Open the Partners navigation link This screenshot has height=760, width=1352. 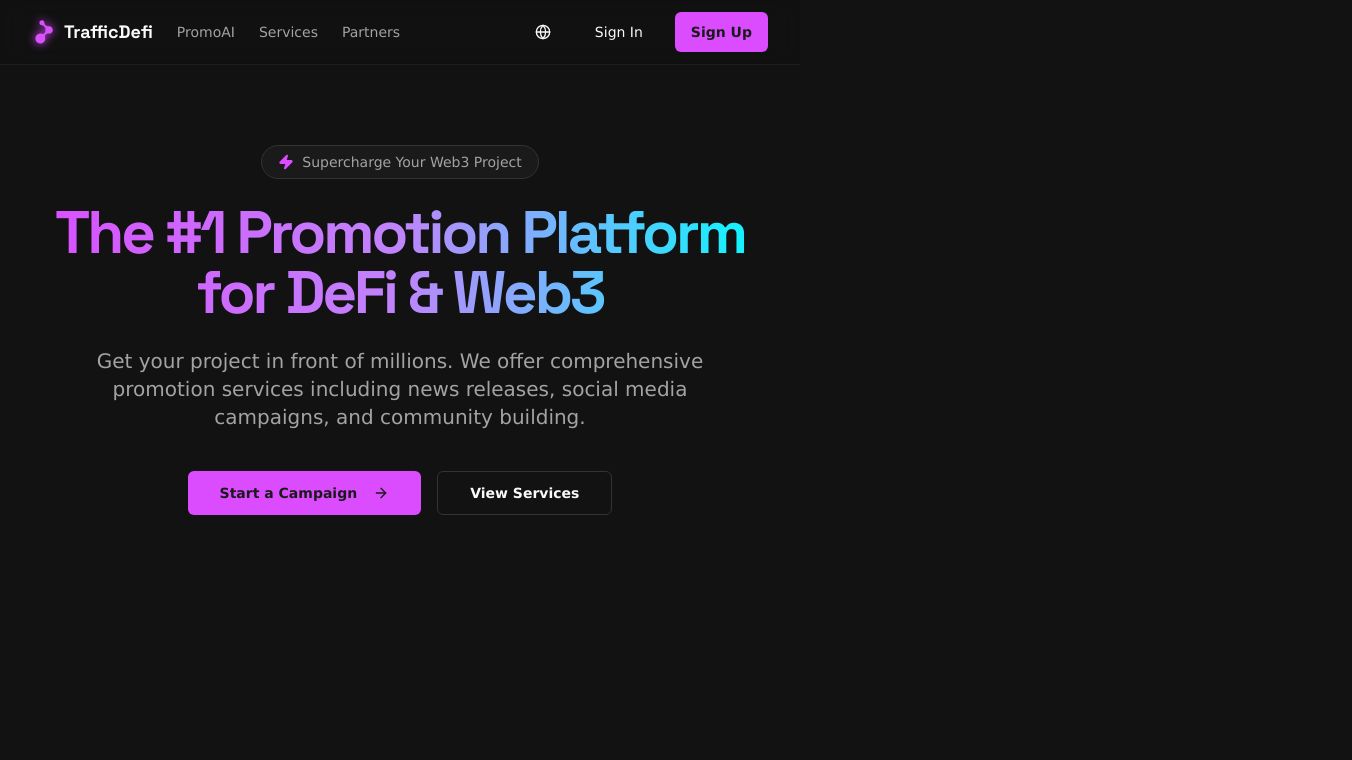tap(370, 32)
